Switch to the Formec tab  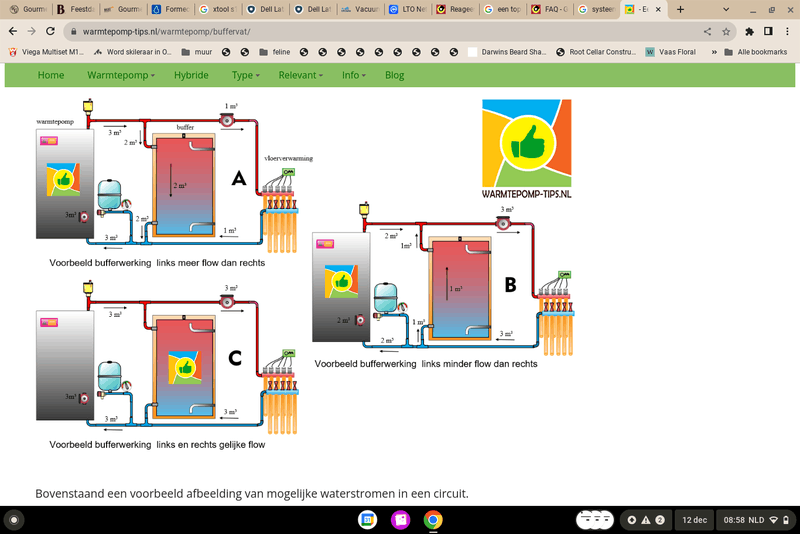click(x=170, y=9)
